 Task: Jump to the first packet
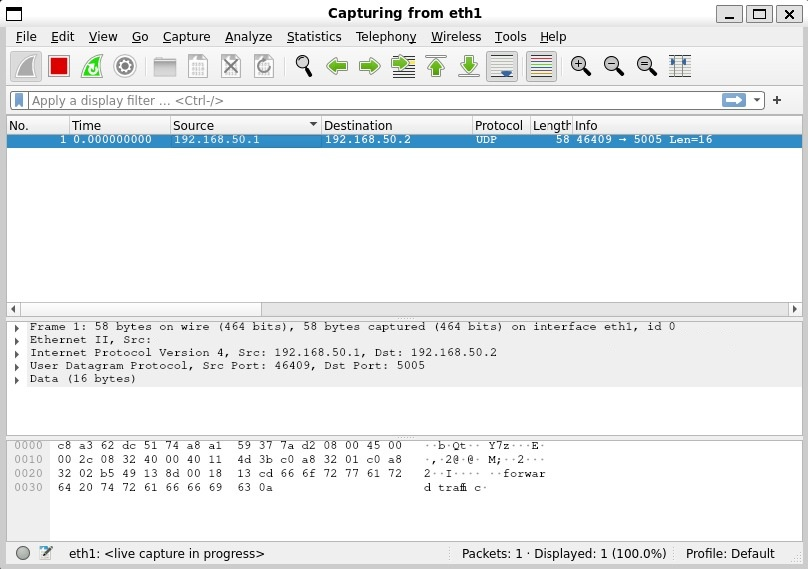click(x=436, y=66)
